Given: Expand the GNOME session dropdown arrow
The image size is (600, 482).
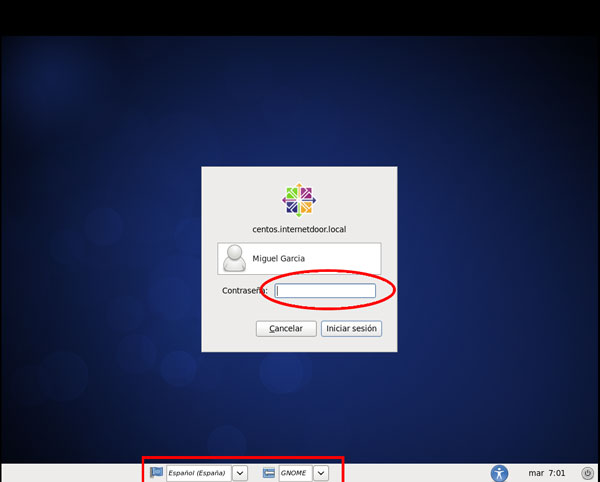Looking at the screenshot, I should click(x=321, y=473).
